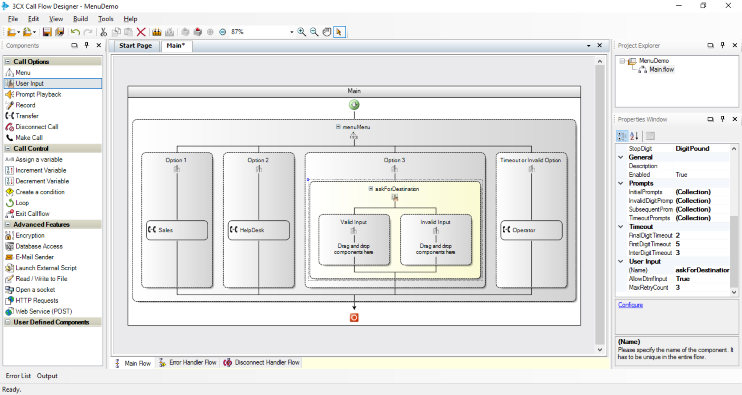Select the Sales transfer component

[x=177, y=230]
